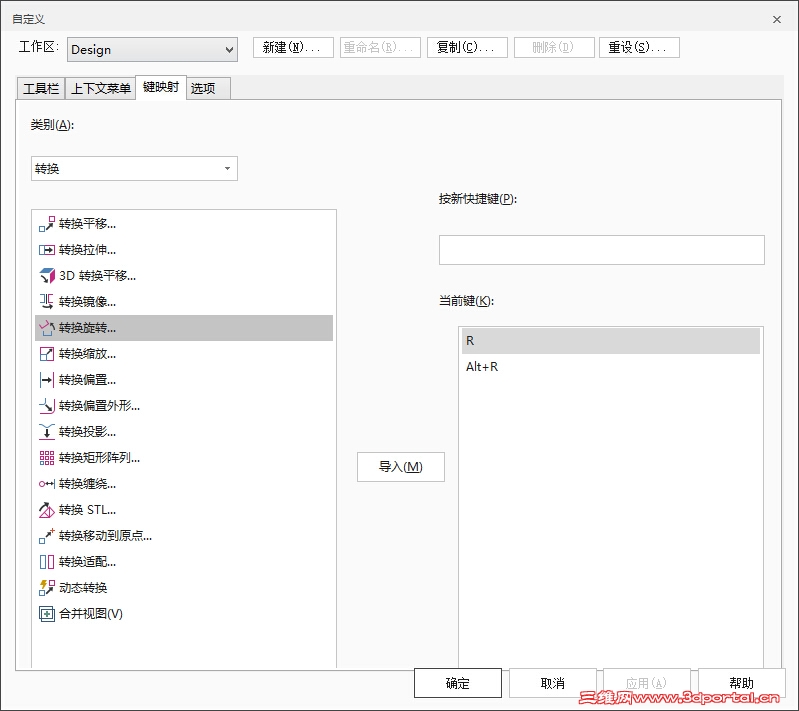799x711 pixels.
Task: Expand the 类别 转换 combo box
Action: (x=134, y=168)
